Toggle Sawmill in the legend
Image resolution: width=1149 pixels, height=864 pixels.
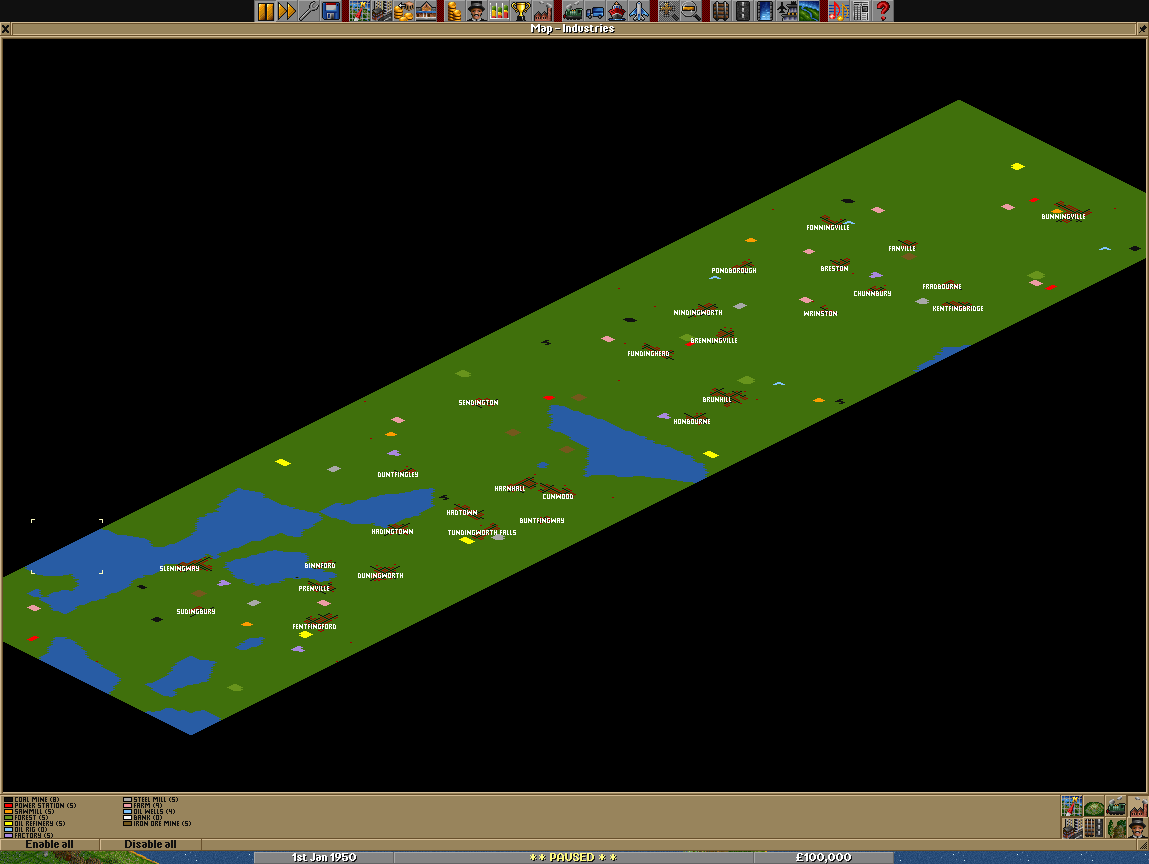(29, 811)
